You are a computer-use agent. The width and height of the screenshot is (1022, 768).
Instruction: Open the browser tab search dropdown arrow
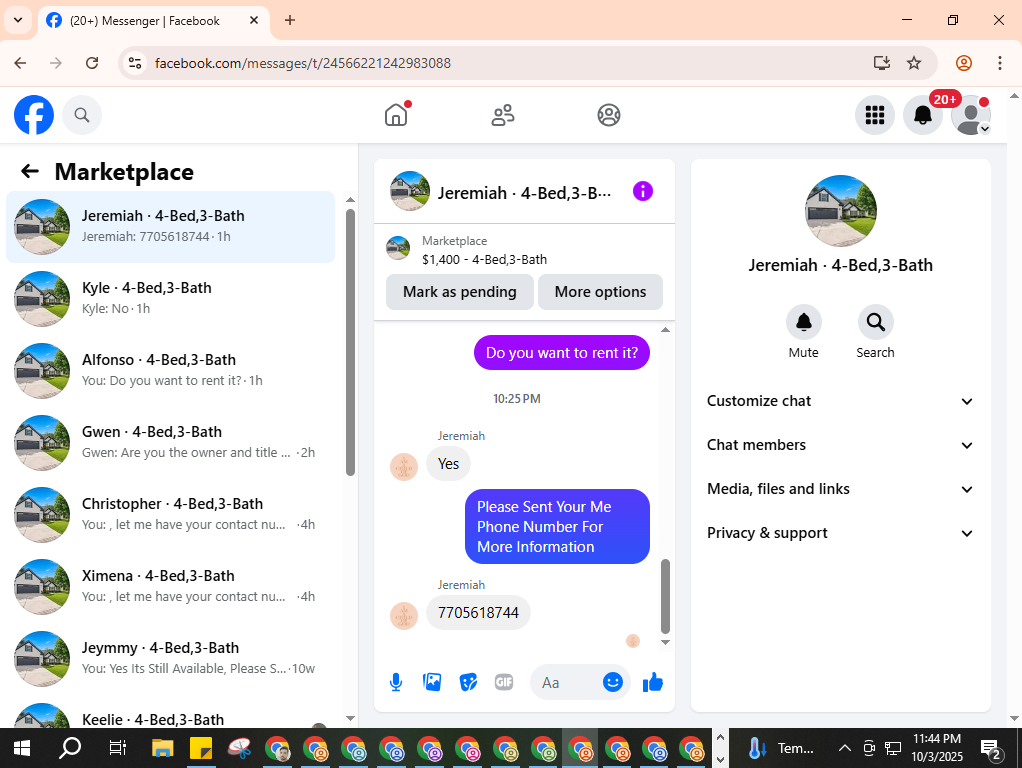click(x=18, y=20)
